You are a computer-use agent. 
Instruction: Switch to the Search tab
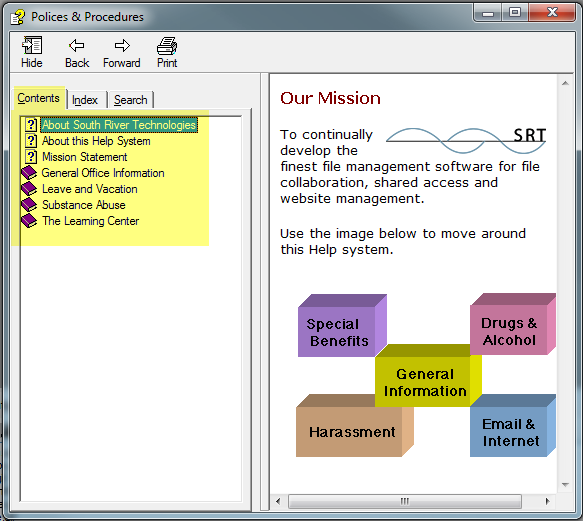(x=131, y=100)
